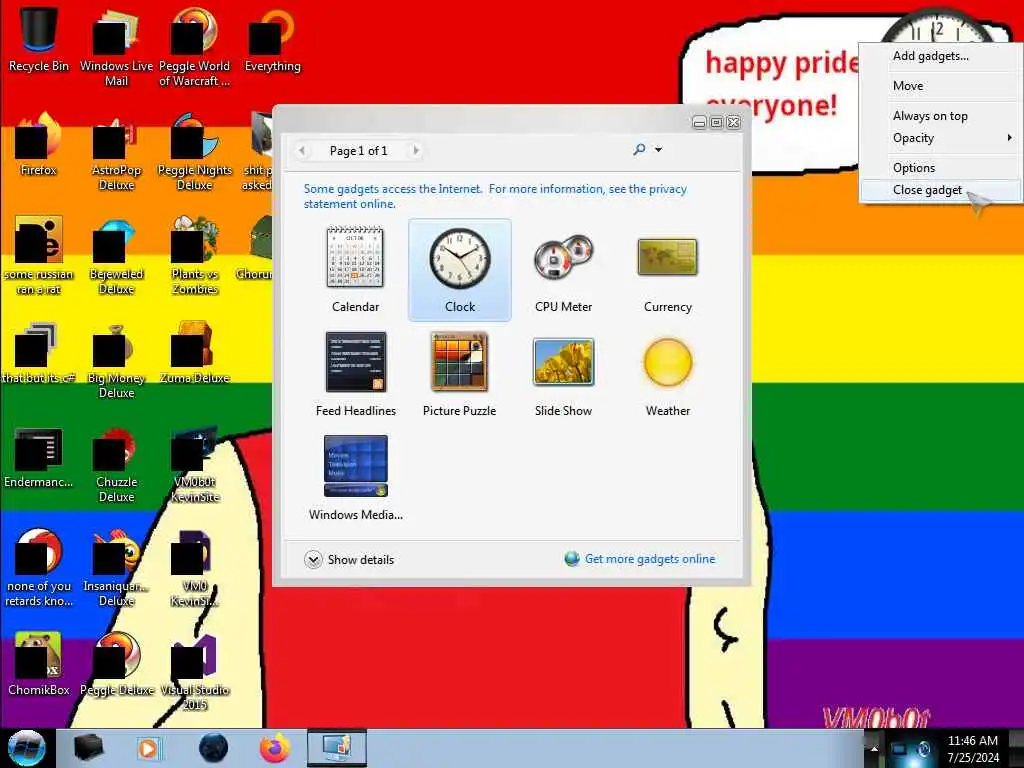
Task: Open the Recycle Bin desktop icon
Action: click(39, 39)
